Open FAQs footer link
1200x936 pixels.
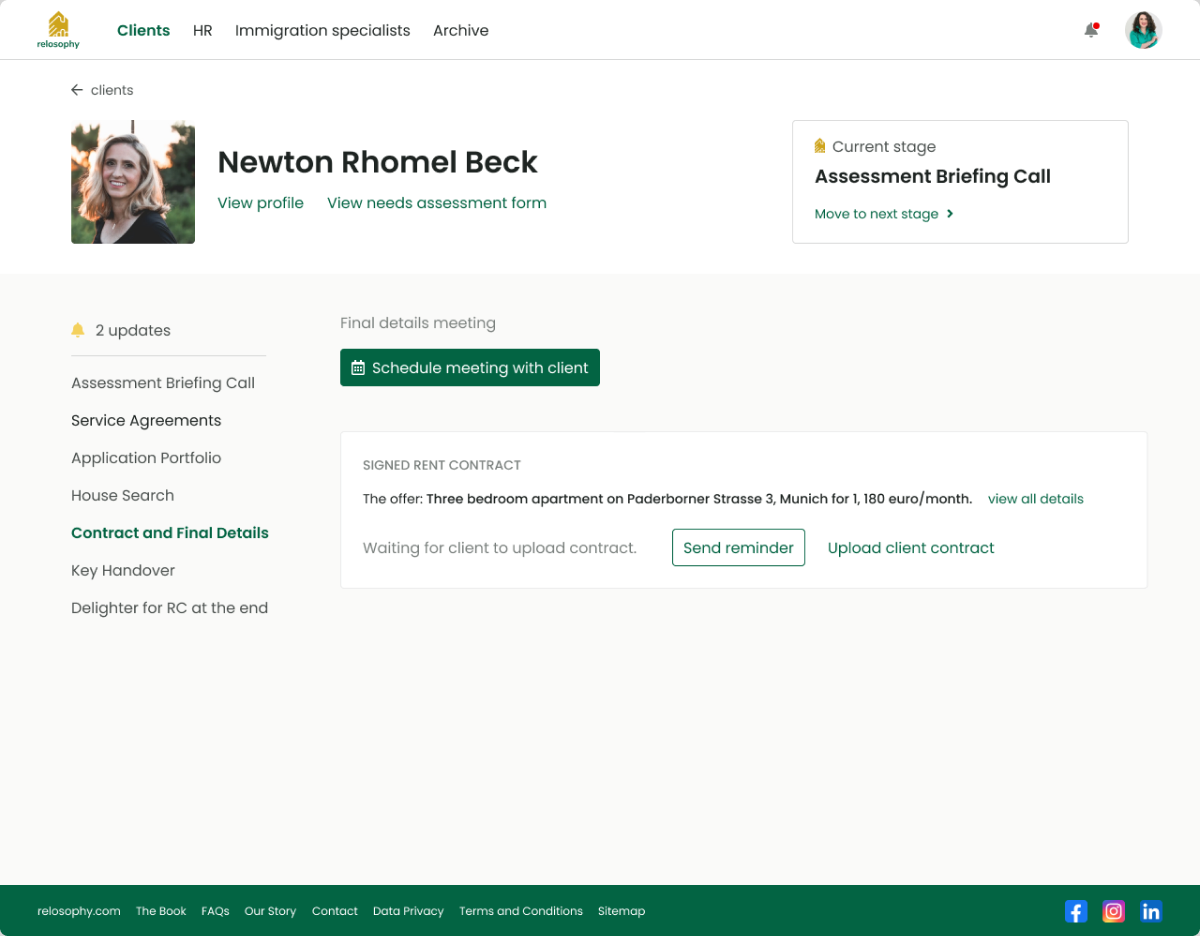point(215,911)
